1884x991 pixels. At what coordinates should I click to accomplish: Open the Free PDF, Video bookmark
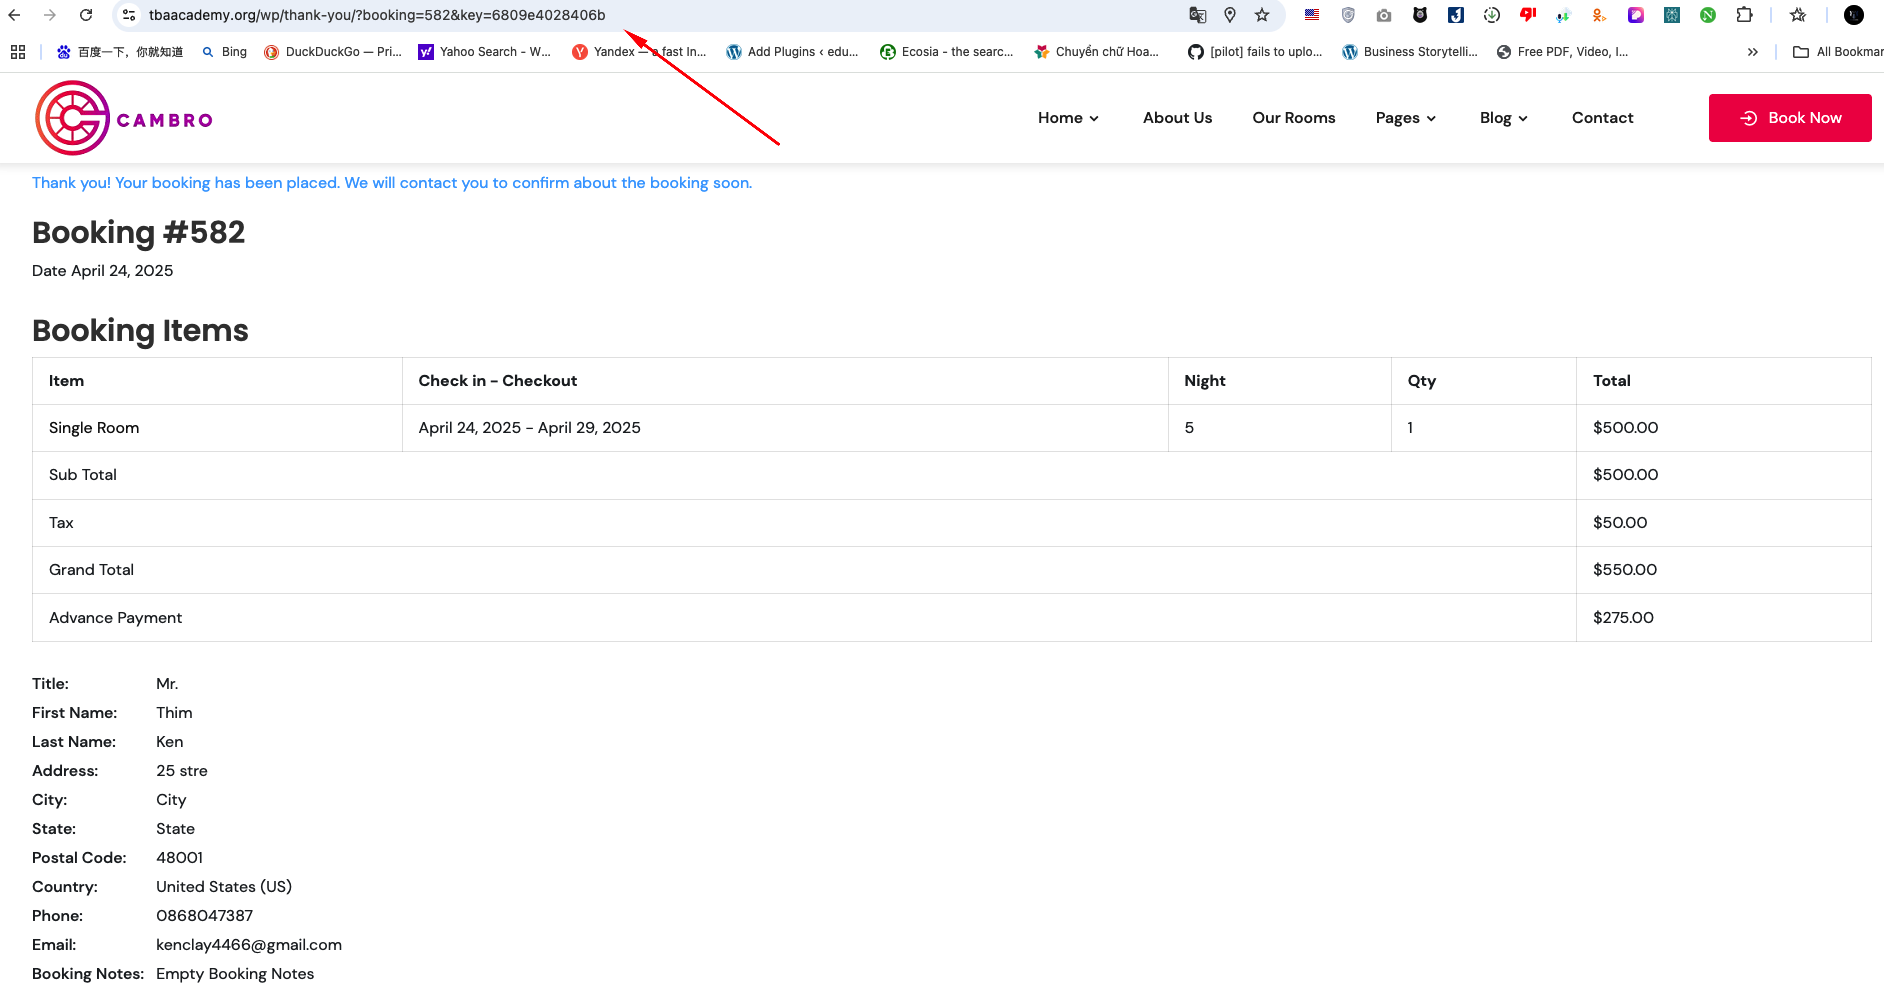click(1562, 52)
